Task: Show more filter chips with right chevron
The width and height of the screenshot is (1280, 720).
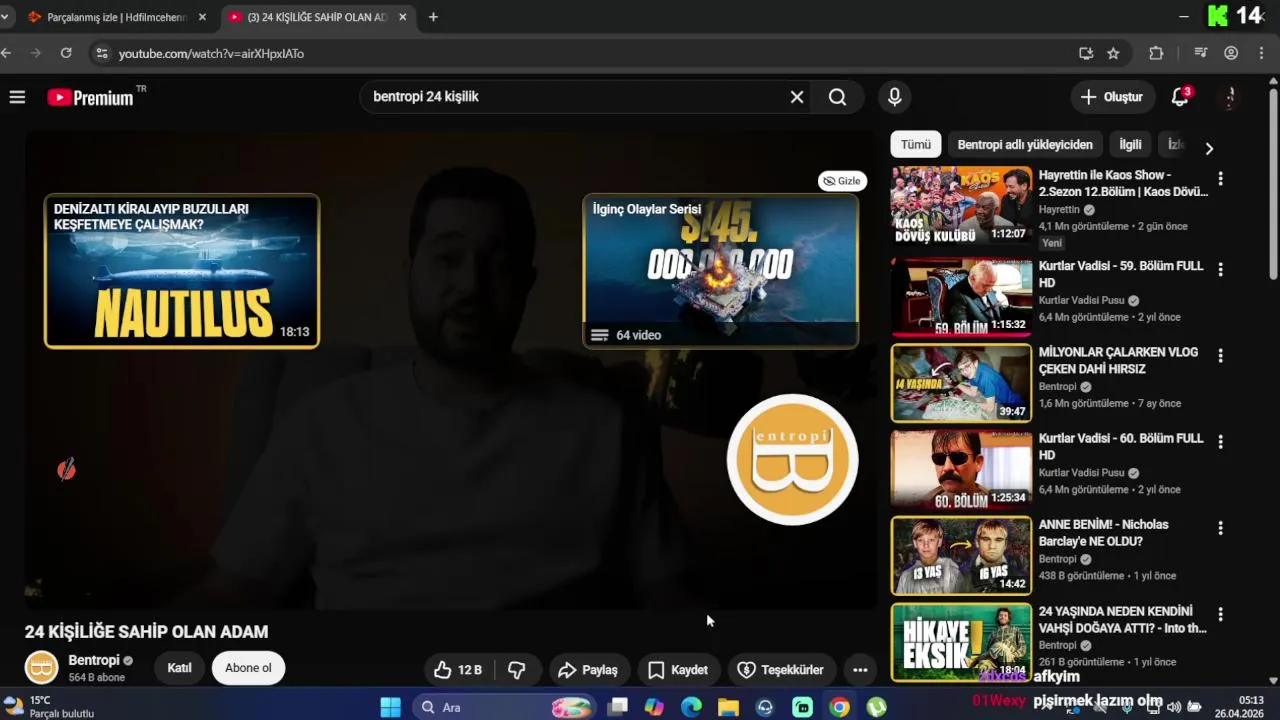Action: (1209, 148)
